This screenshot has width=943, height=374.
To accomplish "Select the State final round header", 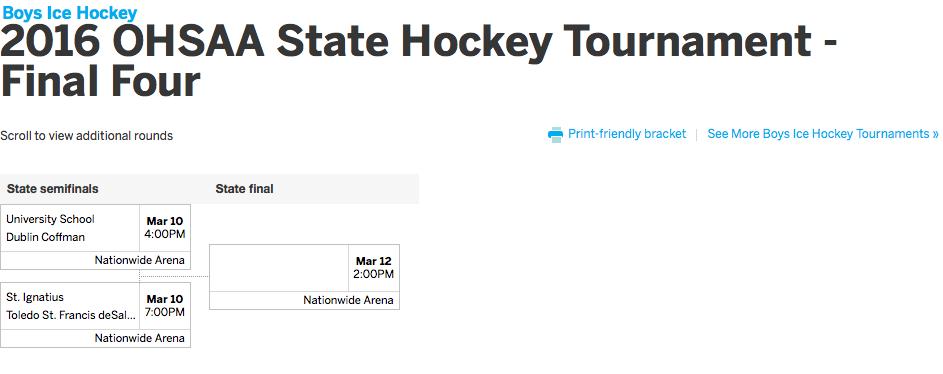I will pyautogui.click(x=244, y=189).
